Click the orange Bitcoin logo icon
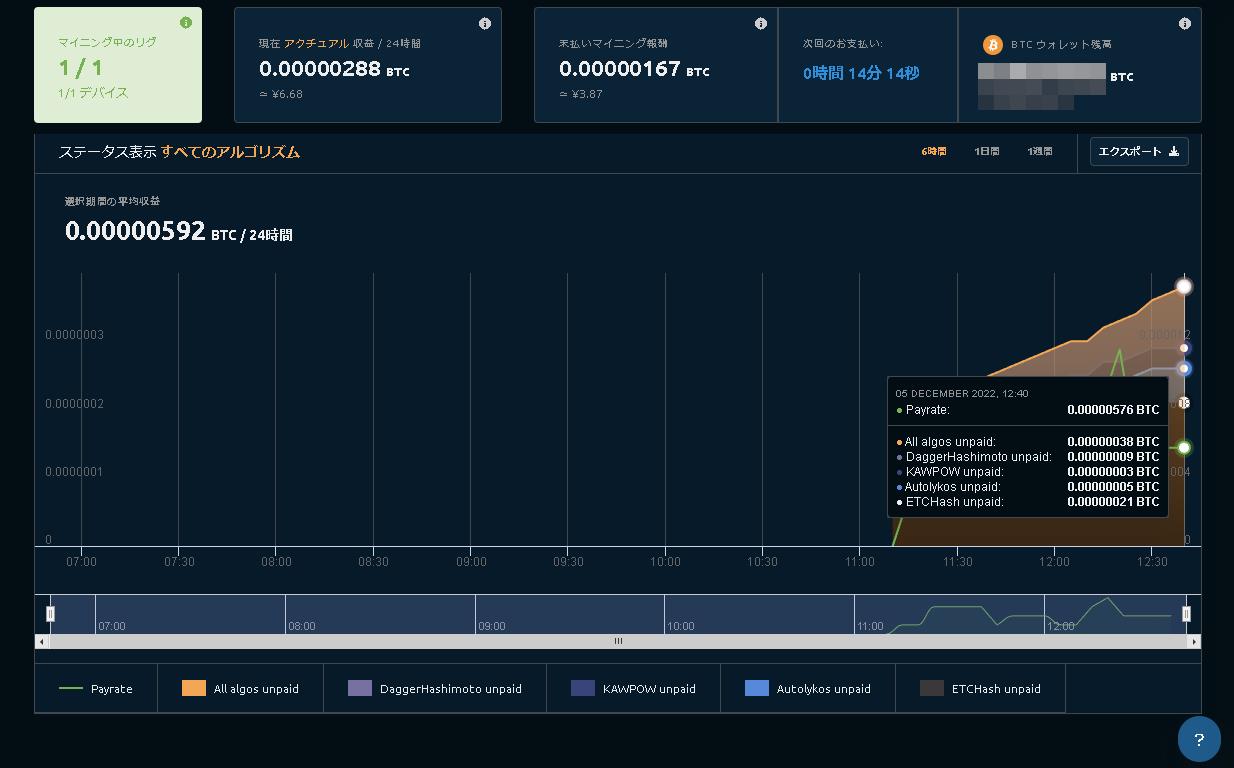The width and height of the screenshot is (1234, 768). 992,45
